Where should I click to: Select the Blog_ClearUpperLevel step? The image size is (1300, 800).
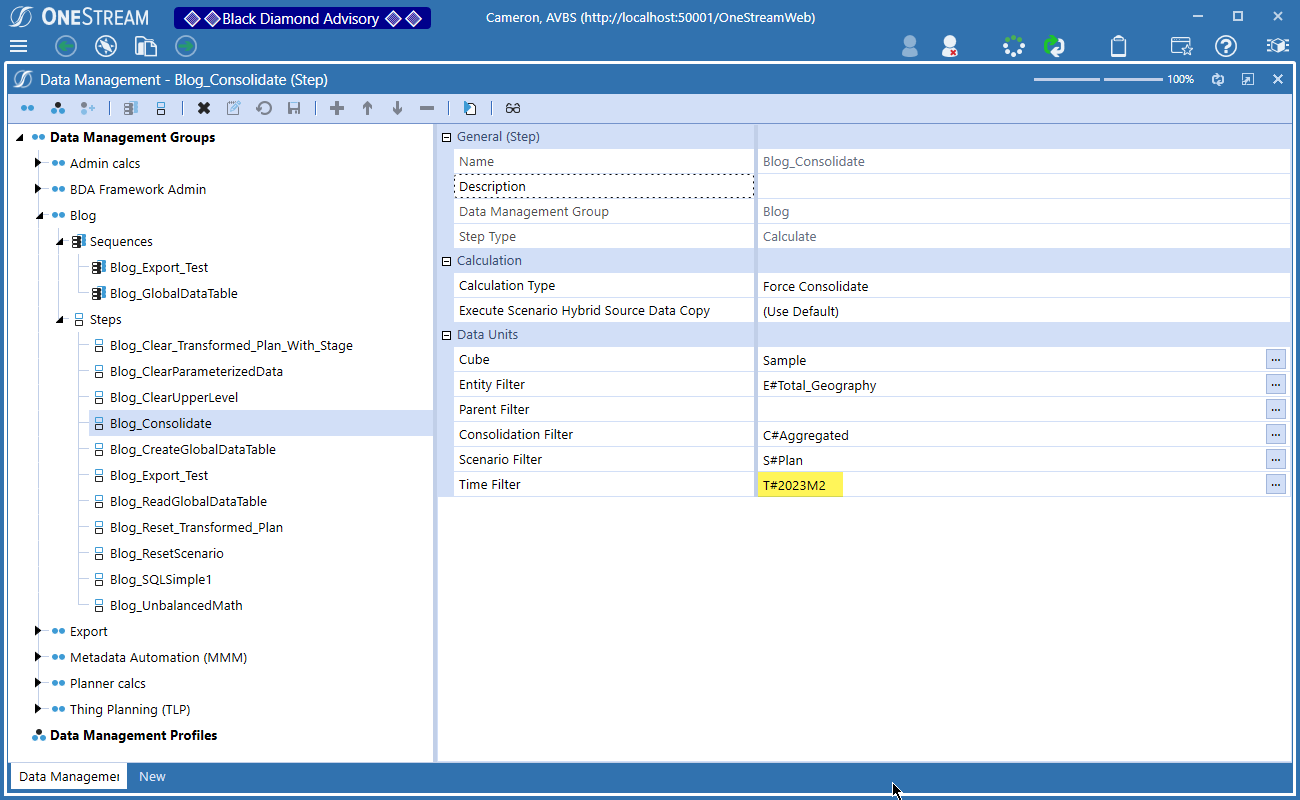[x=173, y=397]
